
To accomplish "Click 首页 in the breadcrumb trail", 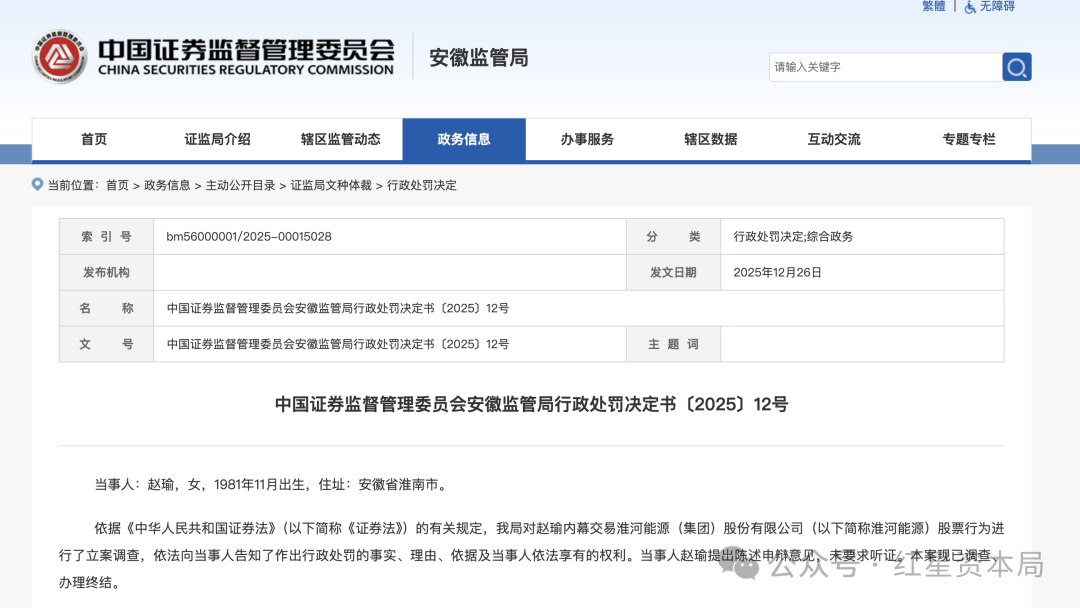I will (x=116, y=185).
